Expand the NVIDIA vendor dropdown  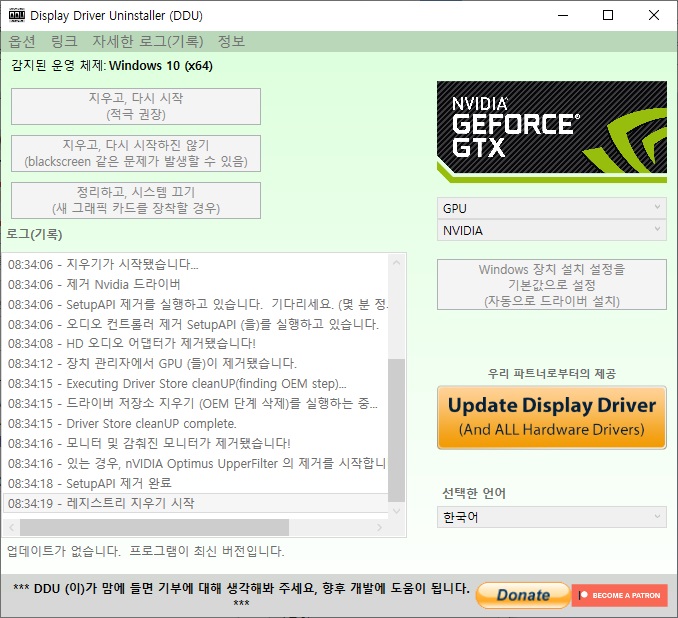click(x=552, y=231)
